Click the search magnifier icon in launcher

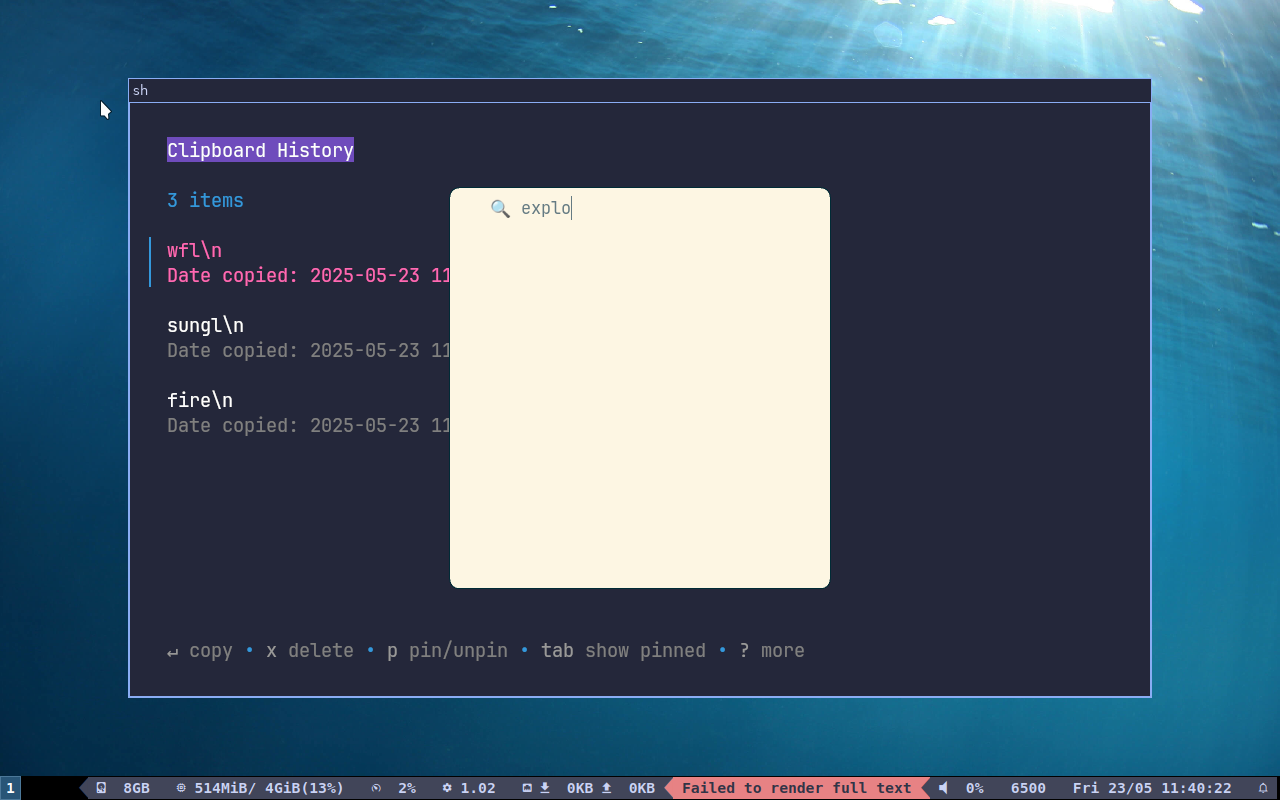(x=500, y=208)
